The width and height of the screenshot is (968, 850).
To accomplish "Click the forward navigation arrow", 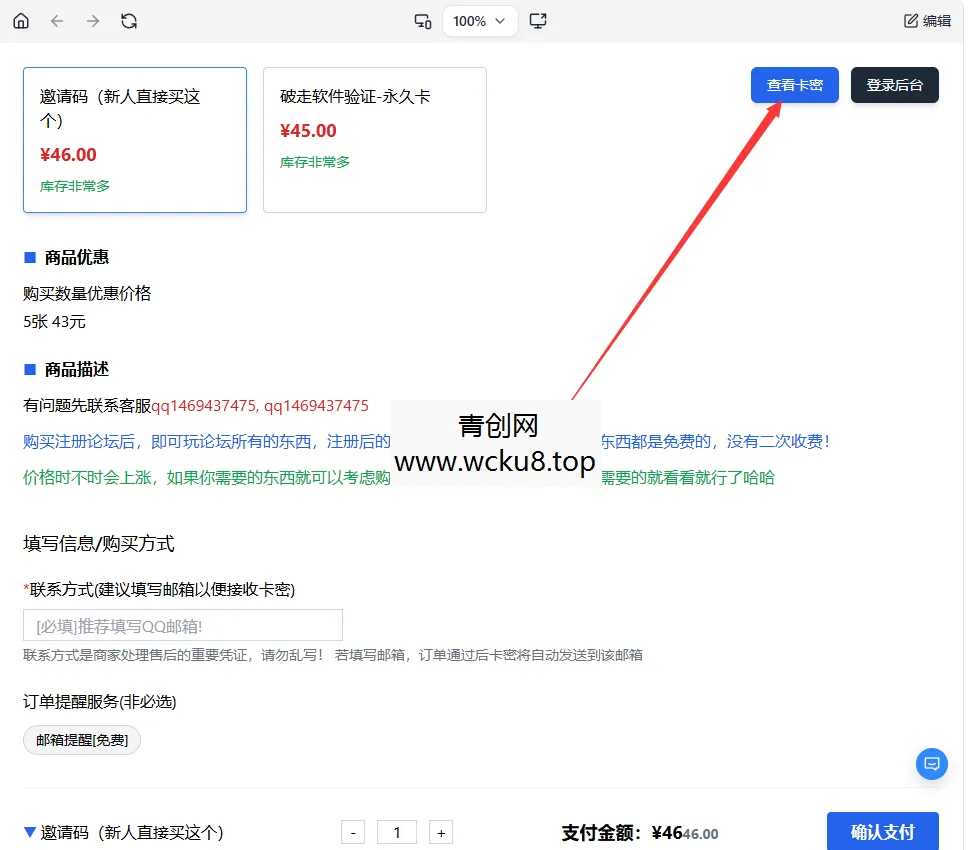I will tap(93, 20).
